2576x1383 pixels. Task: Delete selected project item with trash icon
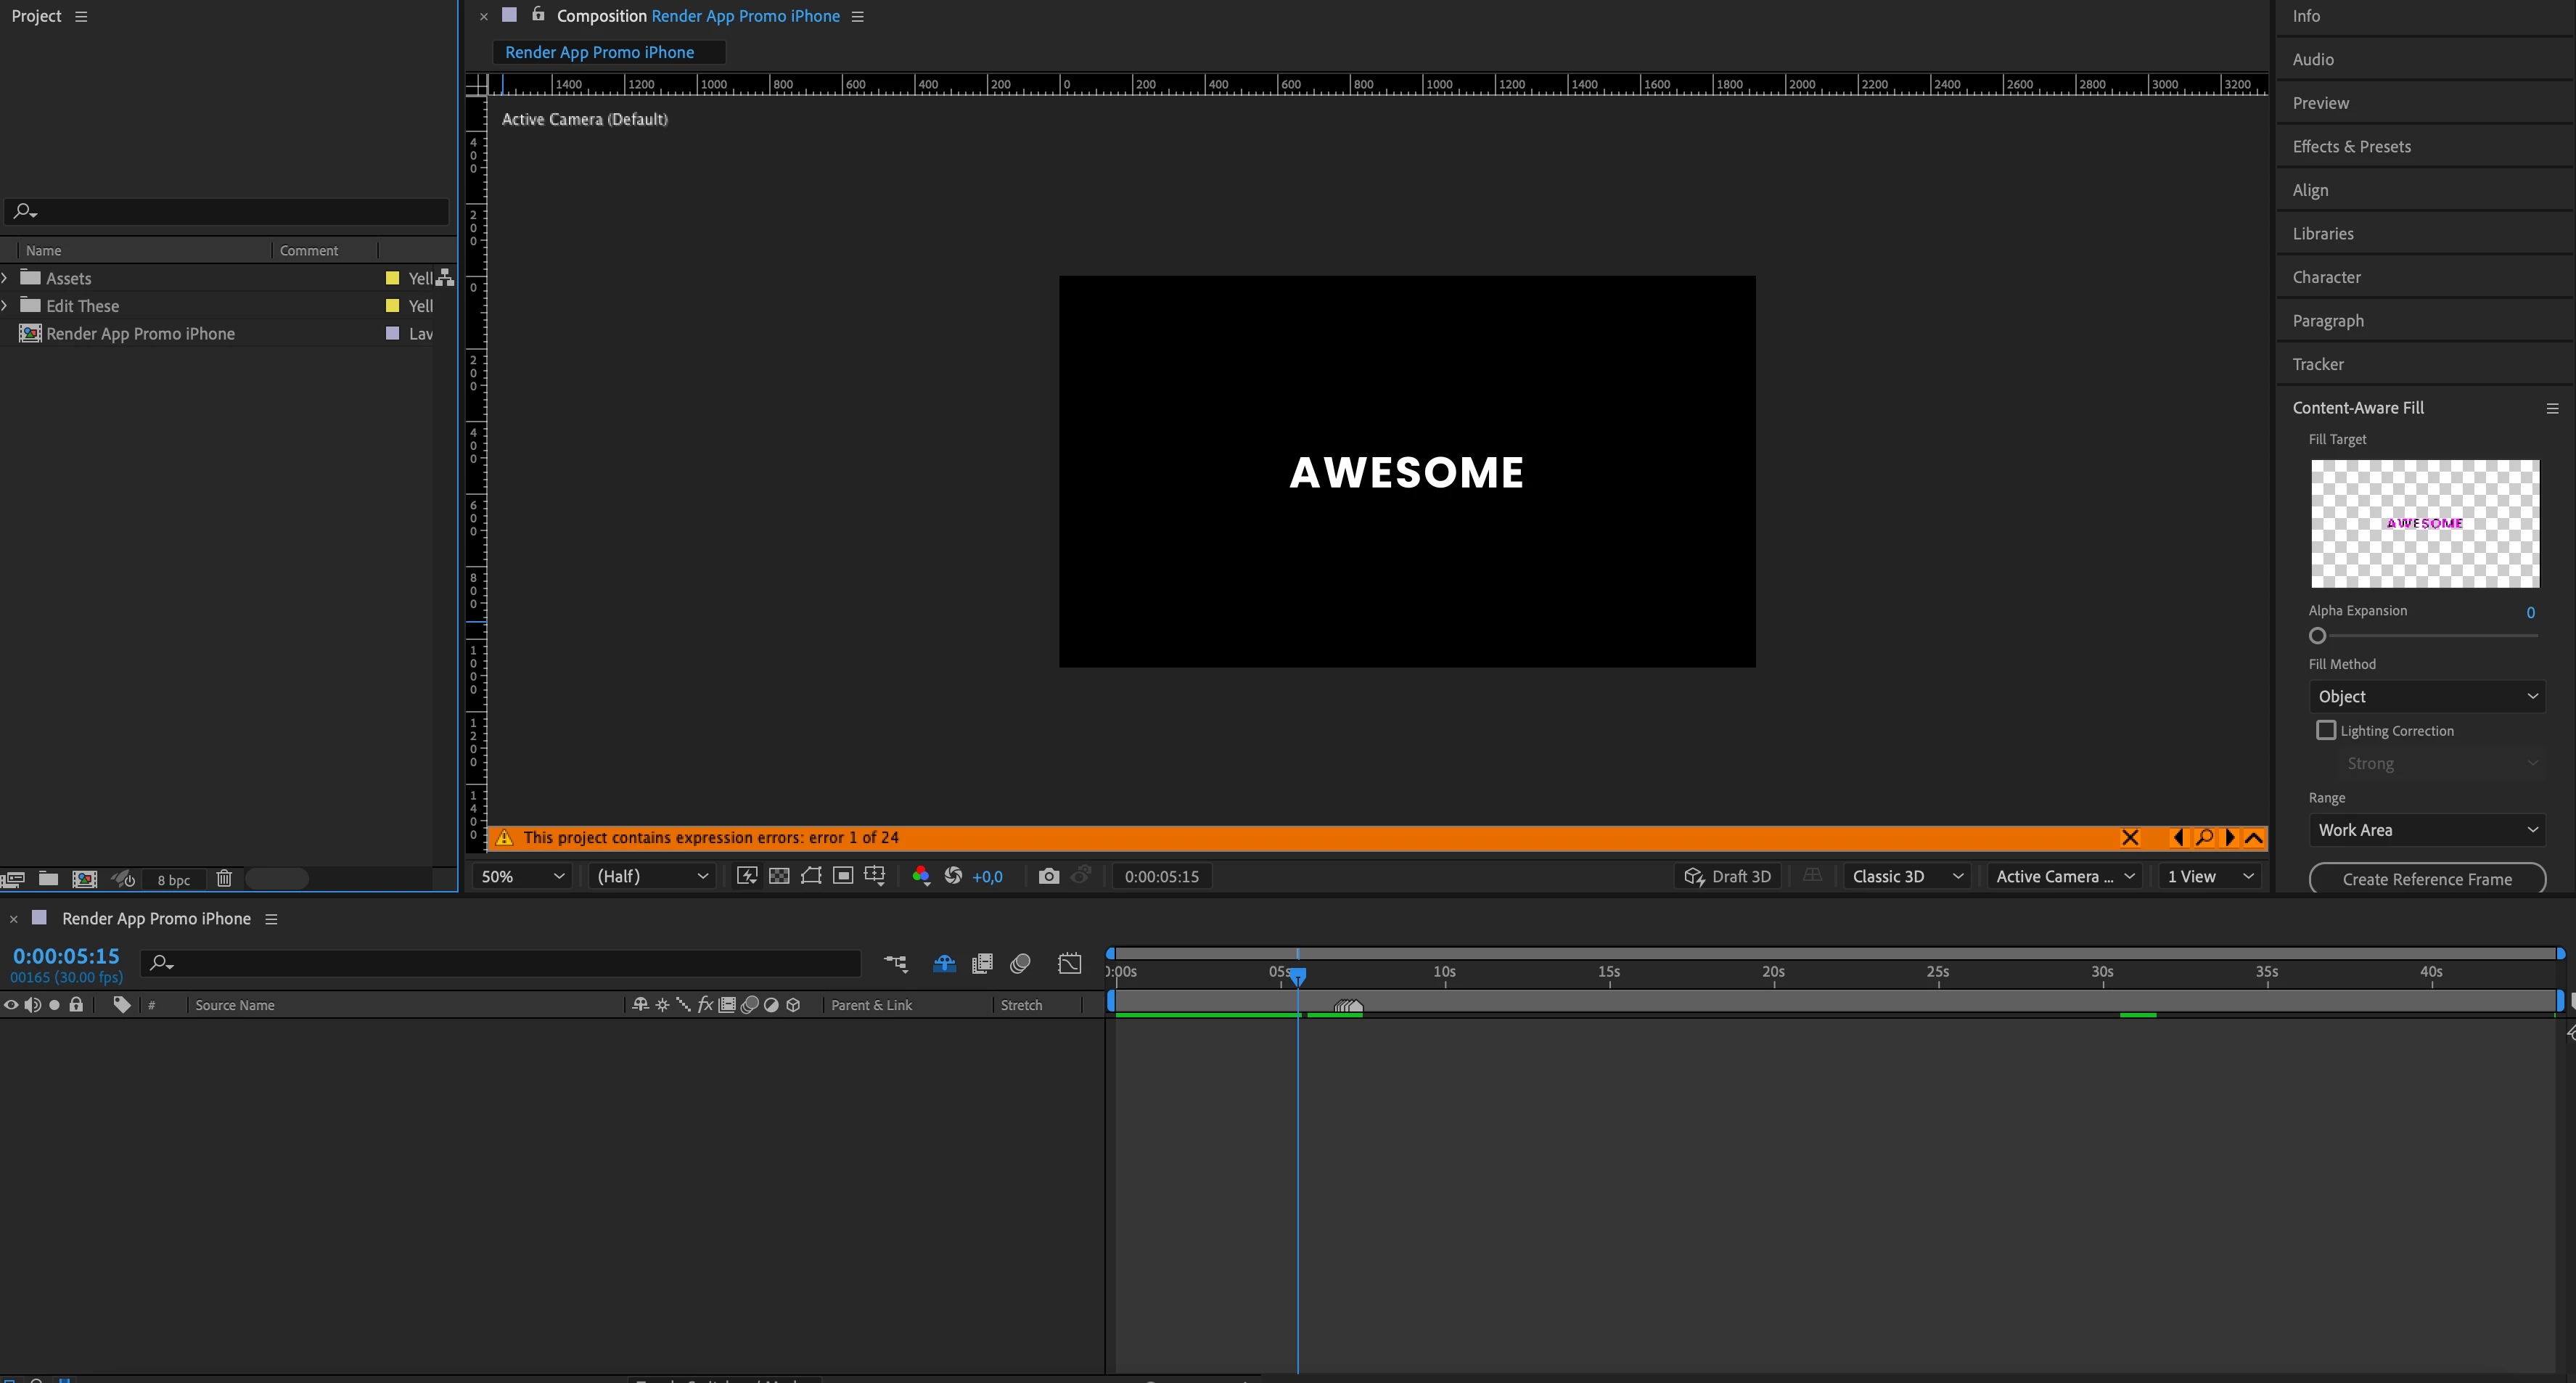coord(224,878)
